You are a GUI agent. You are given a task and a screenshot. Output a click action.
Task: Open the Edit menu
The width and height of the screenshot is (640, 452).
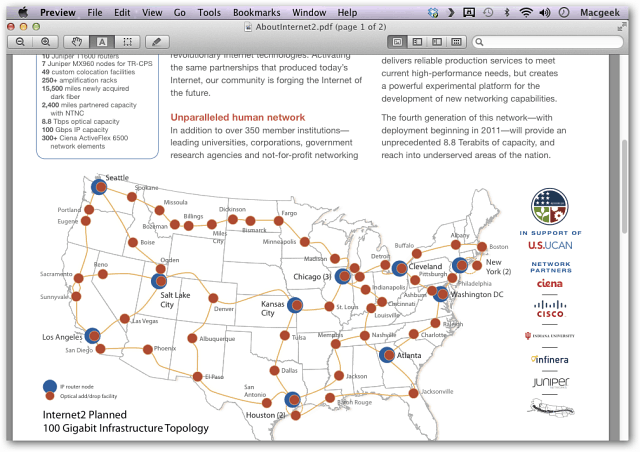coord(122,13)
